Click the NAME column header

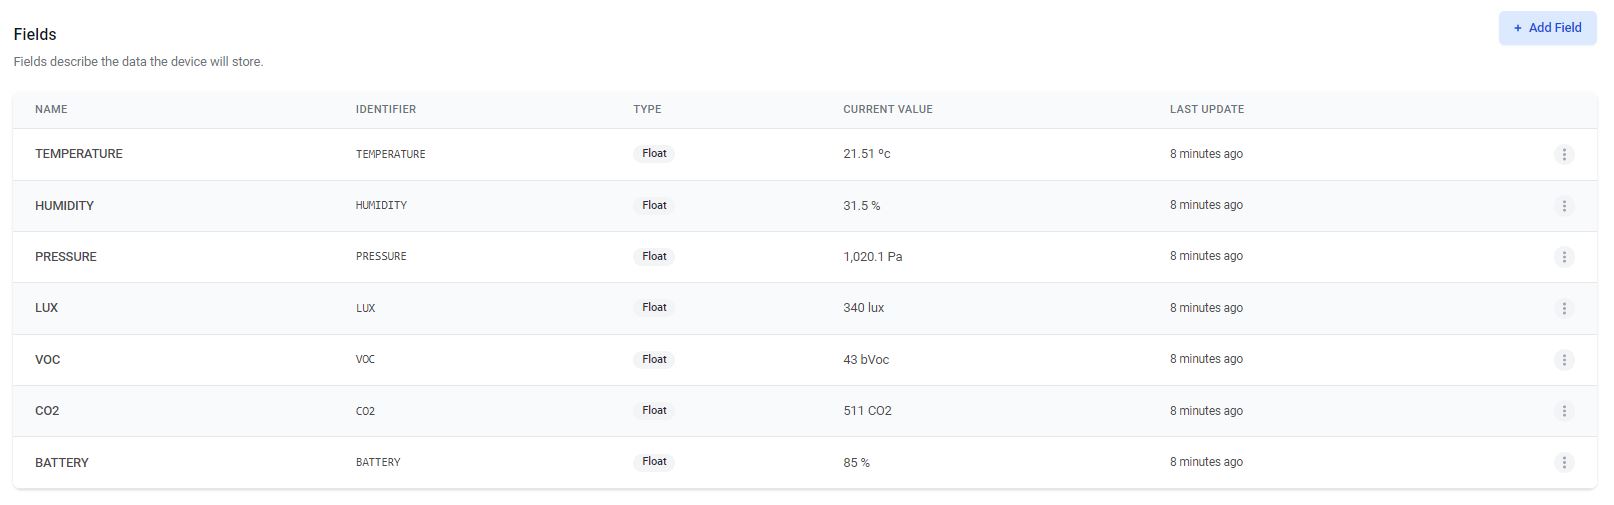point(51,109)
